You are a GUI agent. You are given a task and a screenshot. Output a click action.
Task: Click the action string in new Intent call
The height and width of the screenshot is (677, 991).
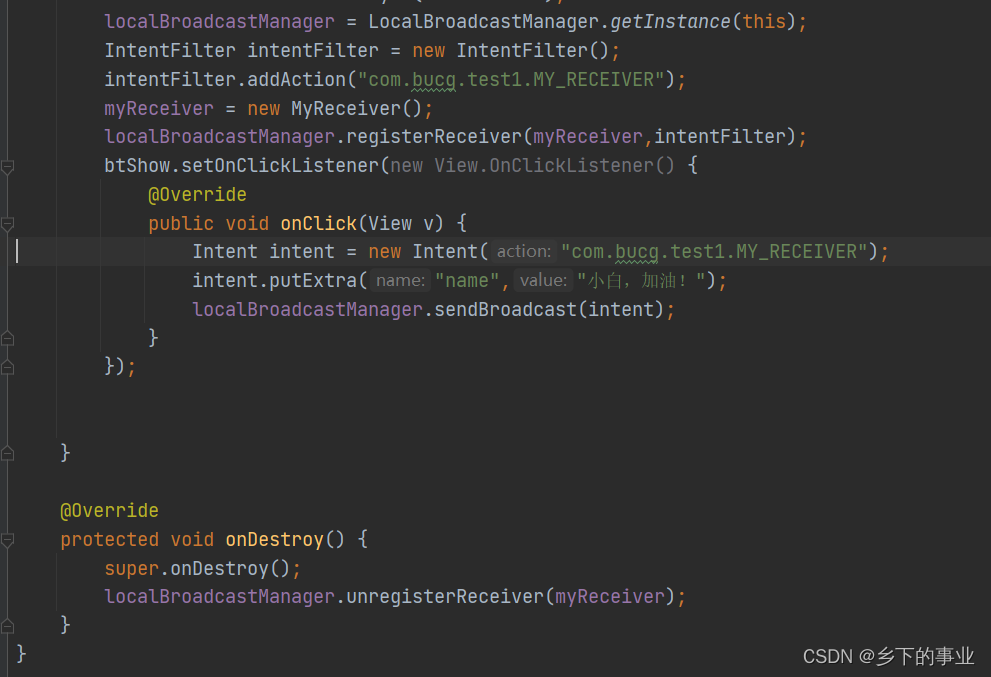tap(714, 252)
